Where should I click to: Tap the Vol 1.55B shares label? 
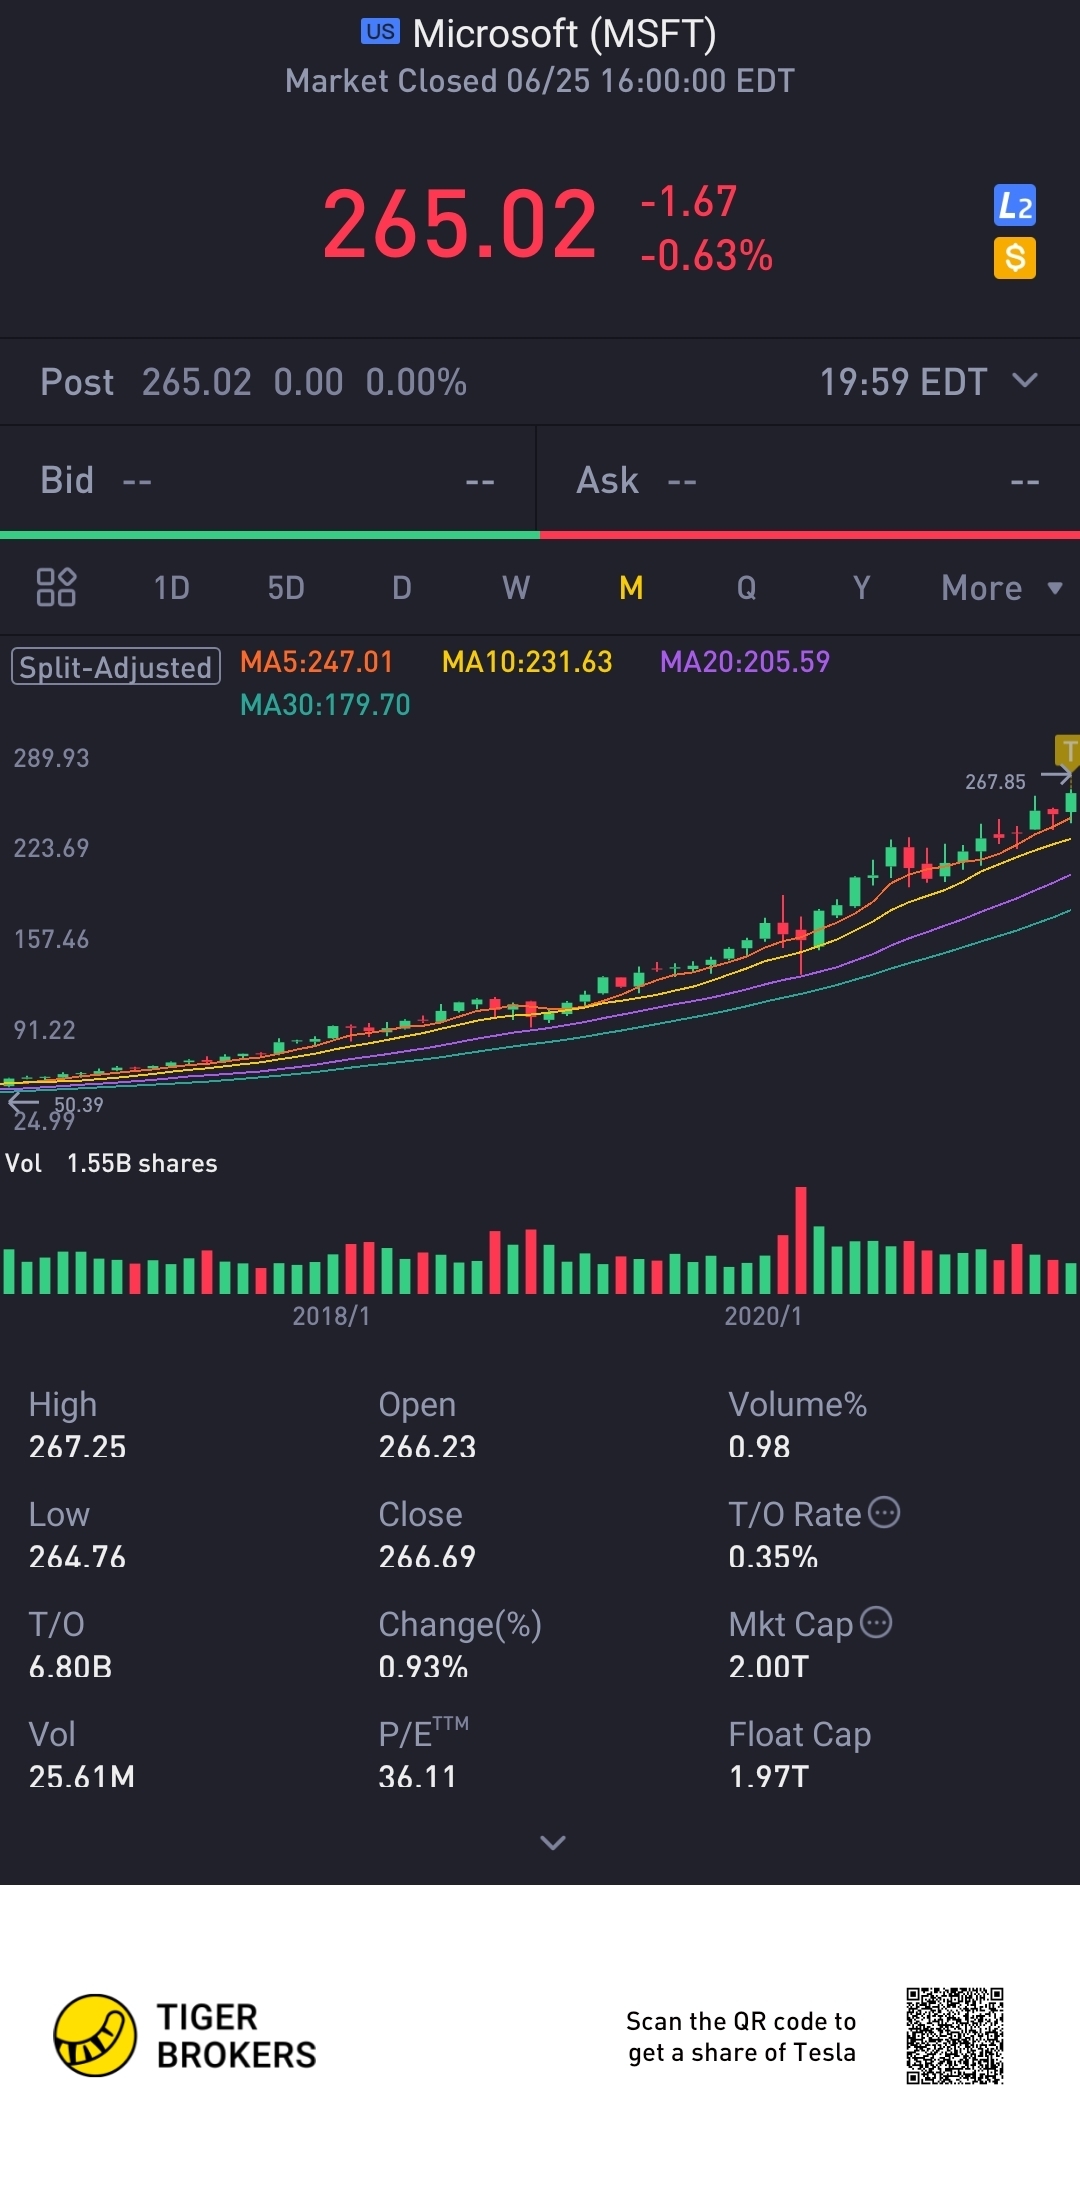pos(111,1163)
